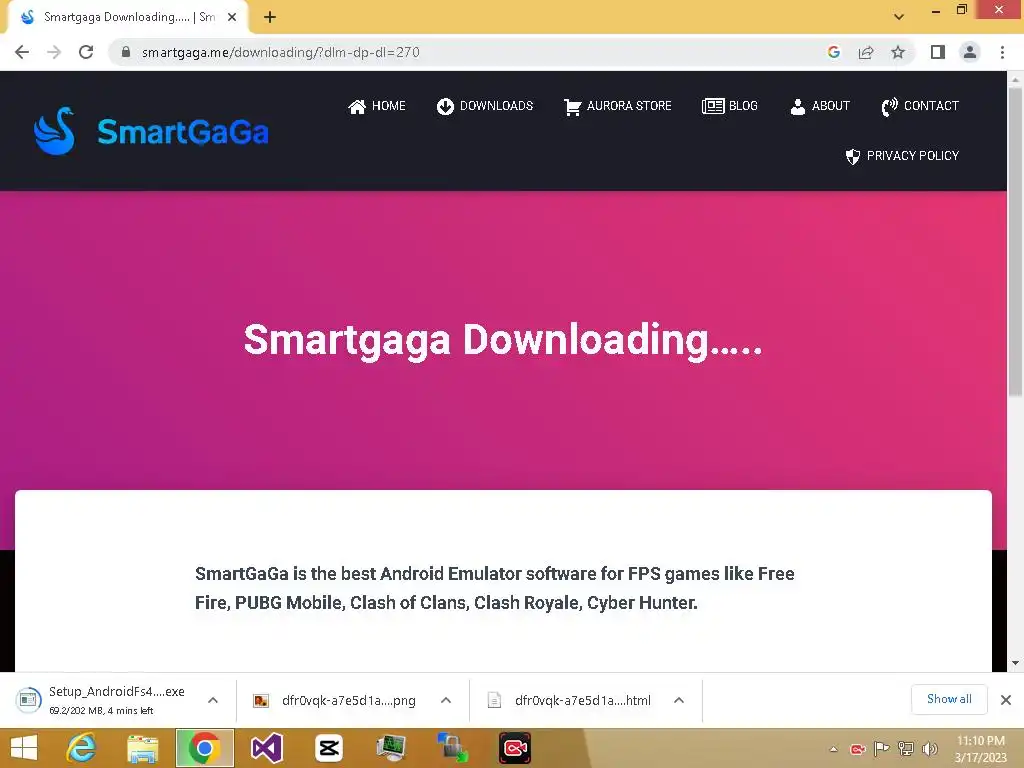The height and width of the screenshot is (768, 1024).
Task: Expand options for dfr0vqk html download
Action: (679, 700)
